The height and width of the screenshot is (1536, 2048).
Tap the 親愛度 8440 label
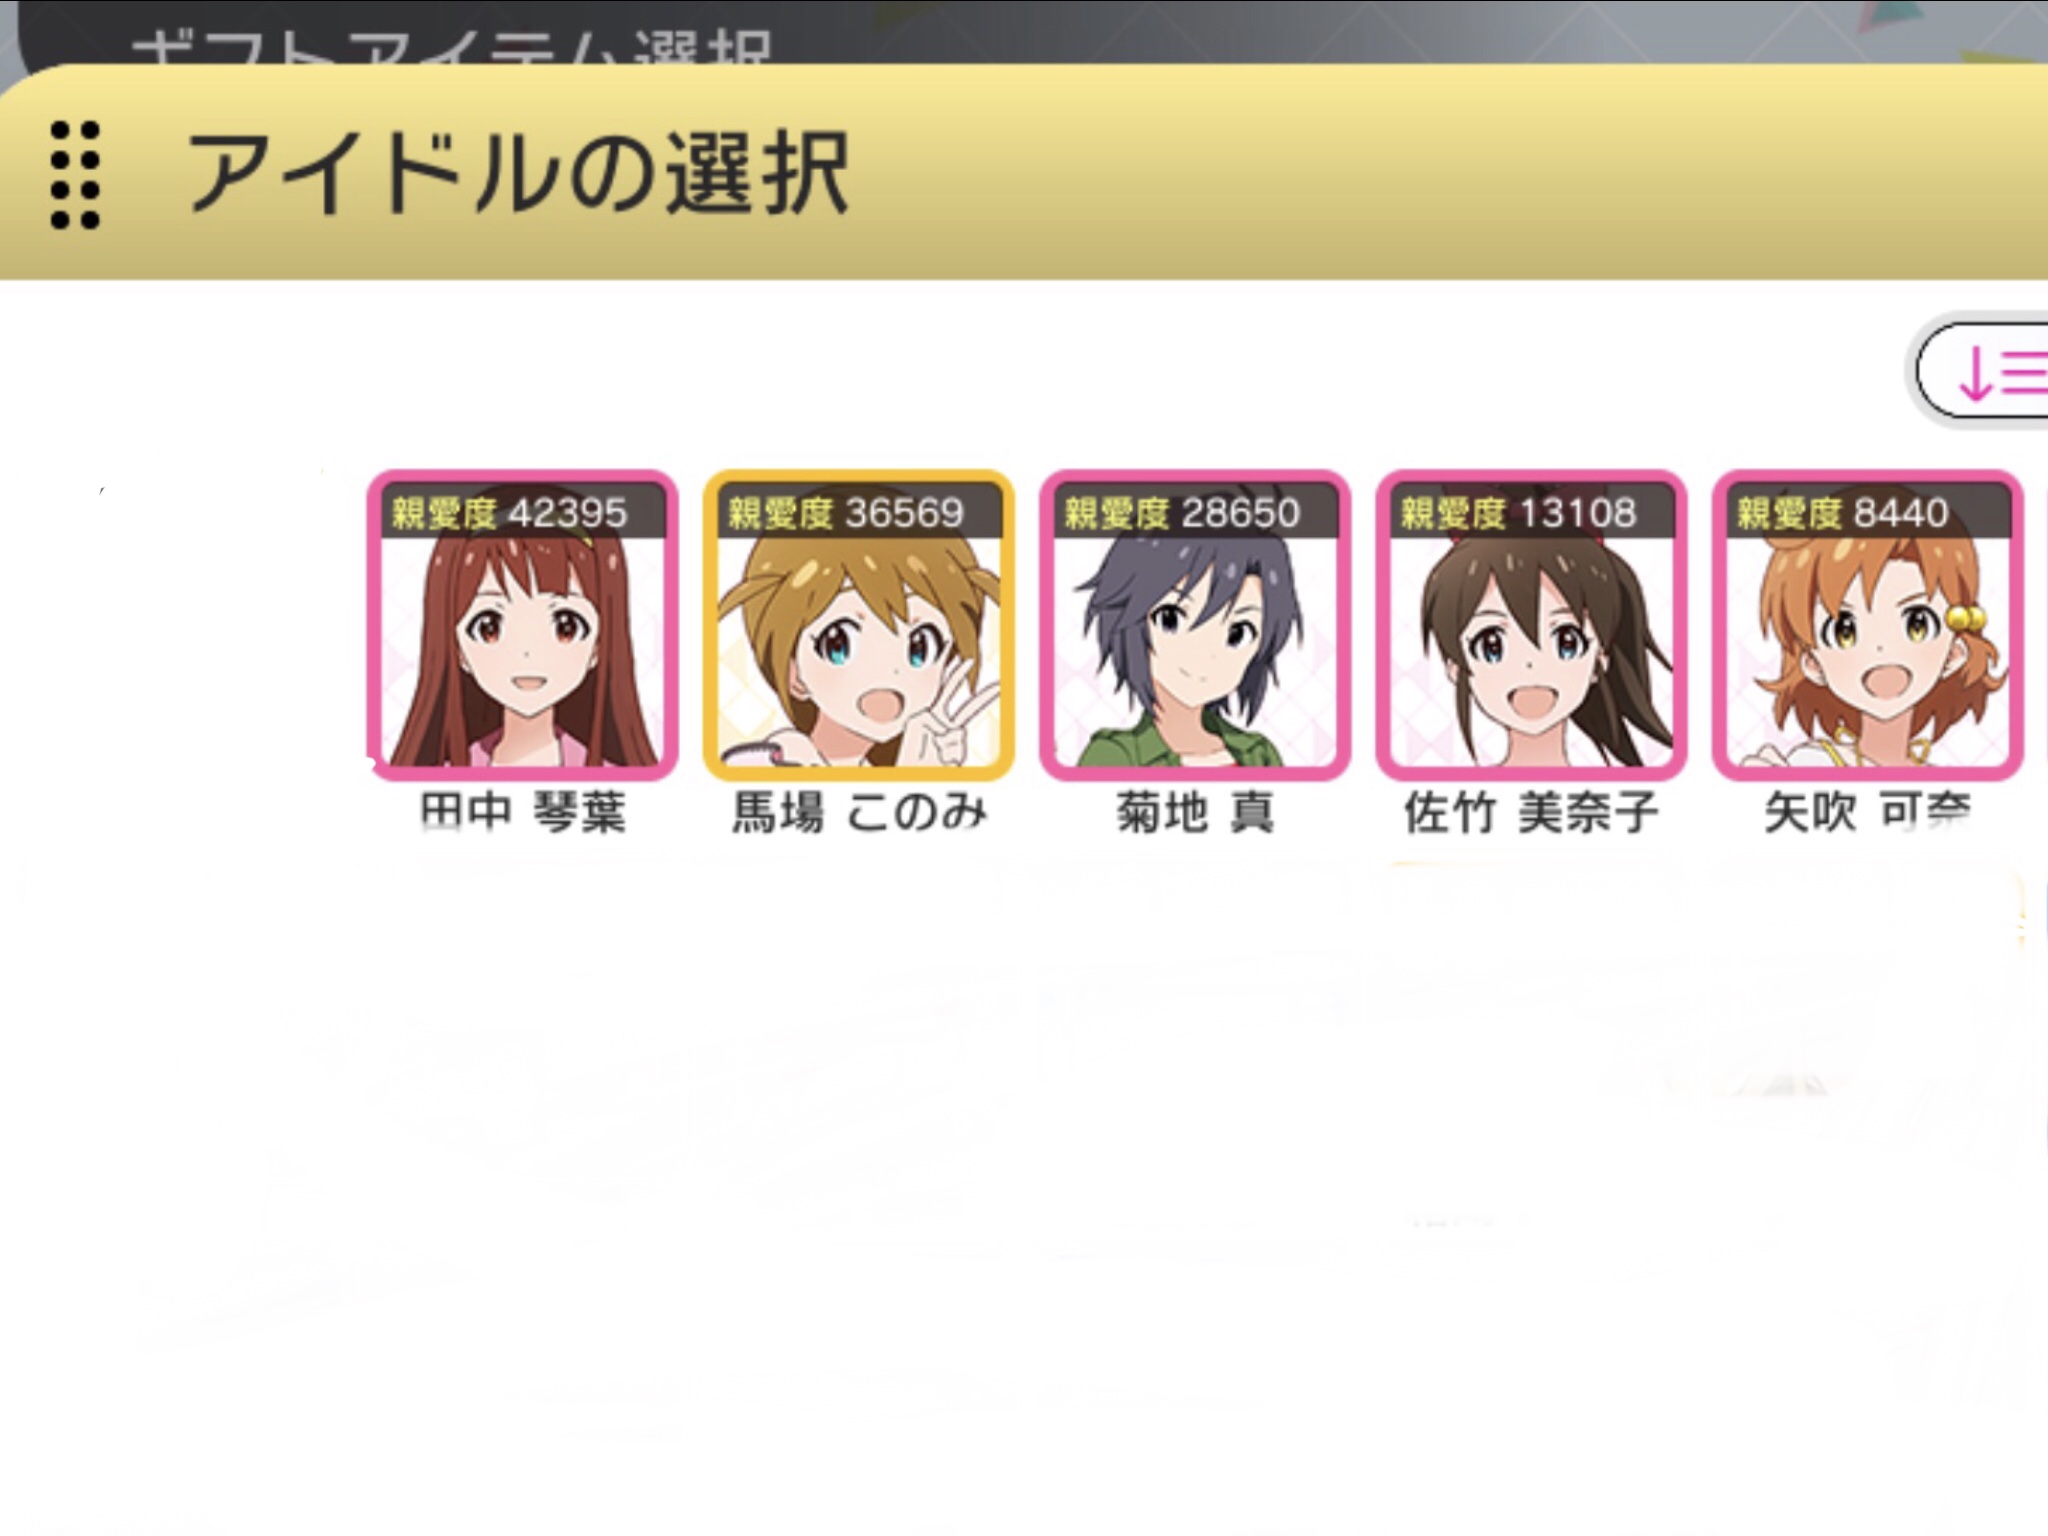pos(1842,513)
